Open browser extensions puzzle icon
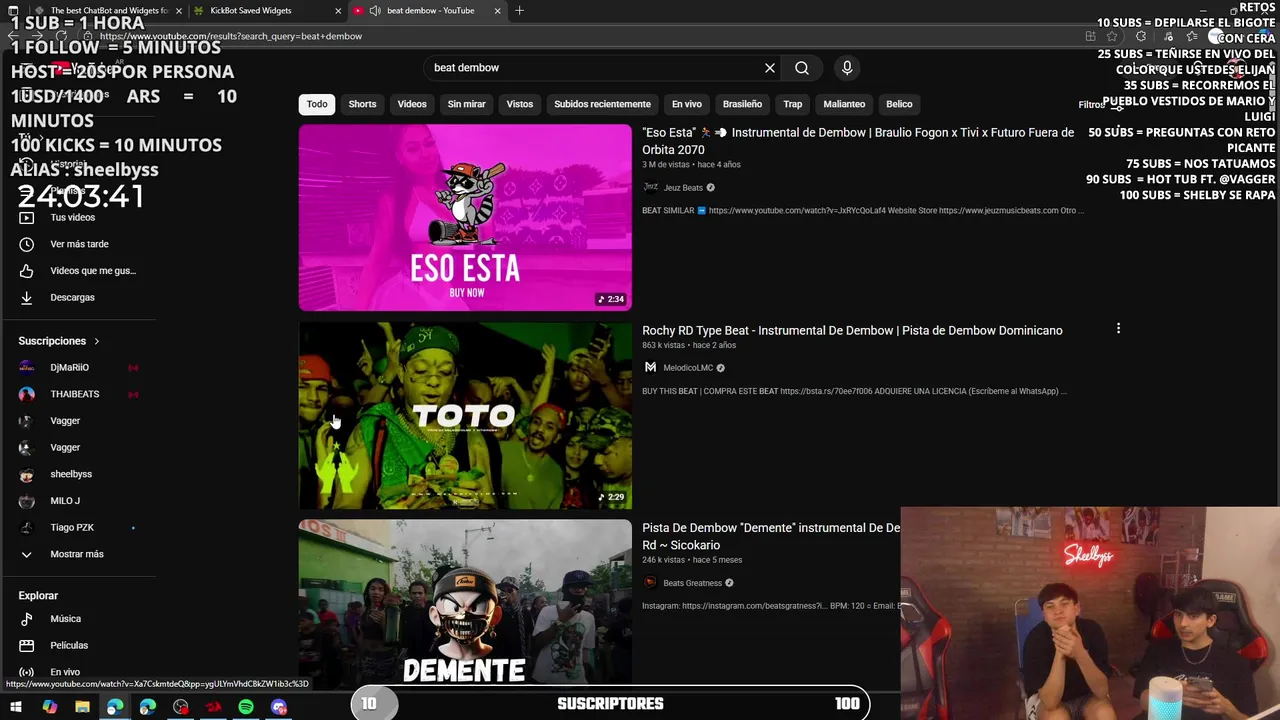This screenshot has width=1280, height=720. (1141, 36)
